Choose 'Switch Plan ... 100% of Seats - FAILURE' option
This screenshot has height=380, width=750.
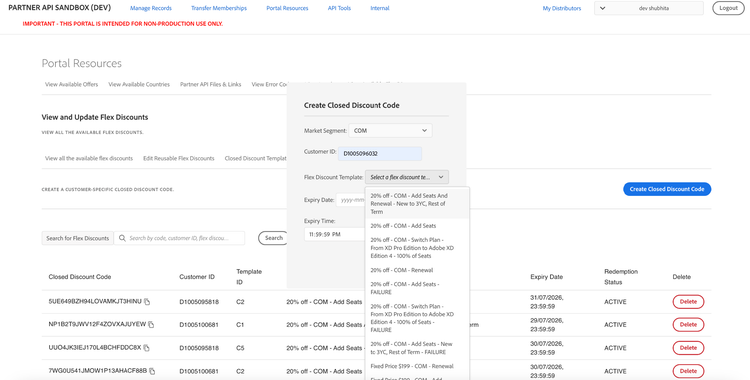click(x=417, y=318)
